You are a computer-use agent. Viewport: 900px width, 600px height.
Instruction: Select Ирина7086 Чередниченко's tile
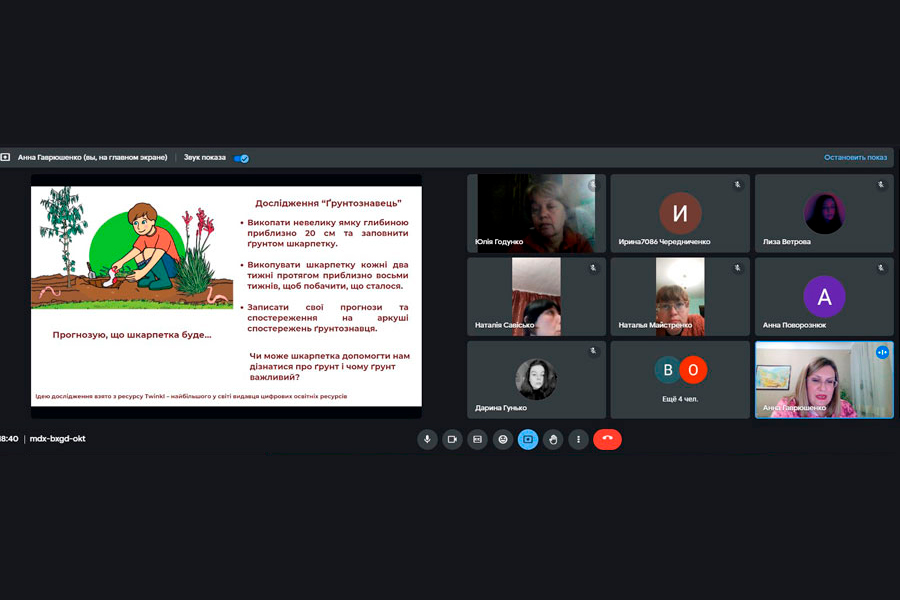[680, 213]
